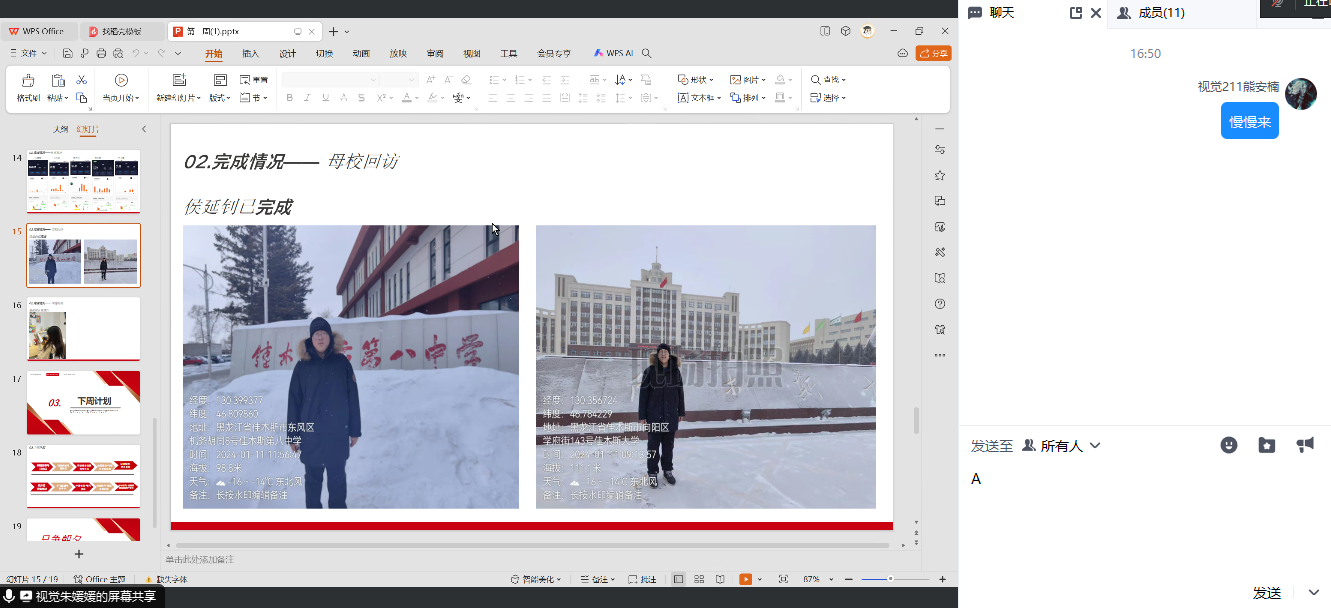This screenshot has width=1331, height=608.
Task: Click the 发送 send button in chat
Action: (x=1267, y=593)
